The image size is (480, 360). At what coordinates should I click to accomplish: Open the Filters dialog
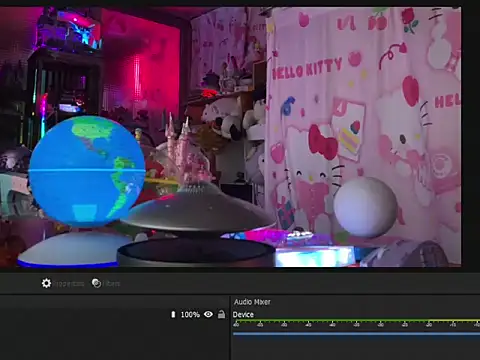[106, 283]
